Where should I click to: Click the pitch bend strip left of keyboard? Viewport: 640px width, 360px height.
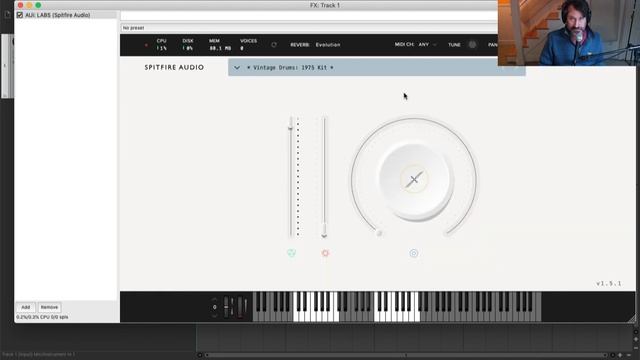tap(226, 307)
